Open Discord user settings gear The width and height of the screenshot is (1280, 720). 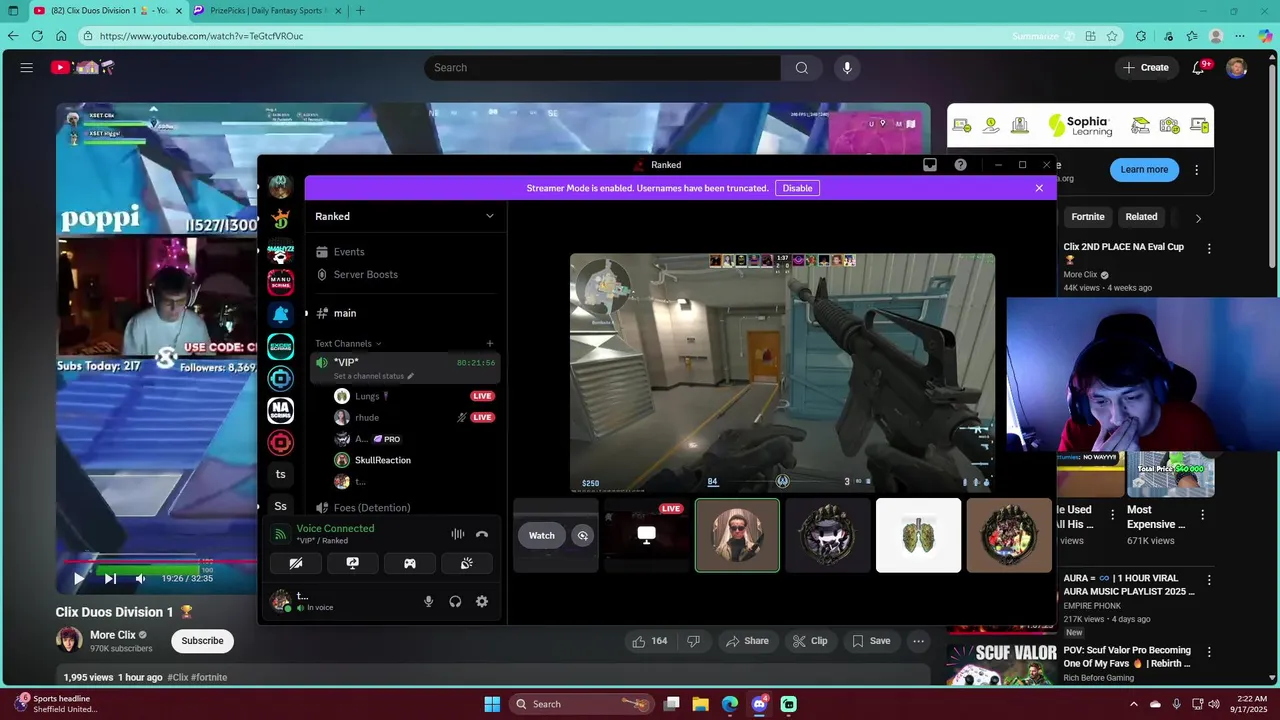click(482, 601)
